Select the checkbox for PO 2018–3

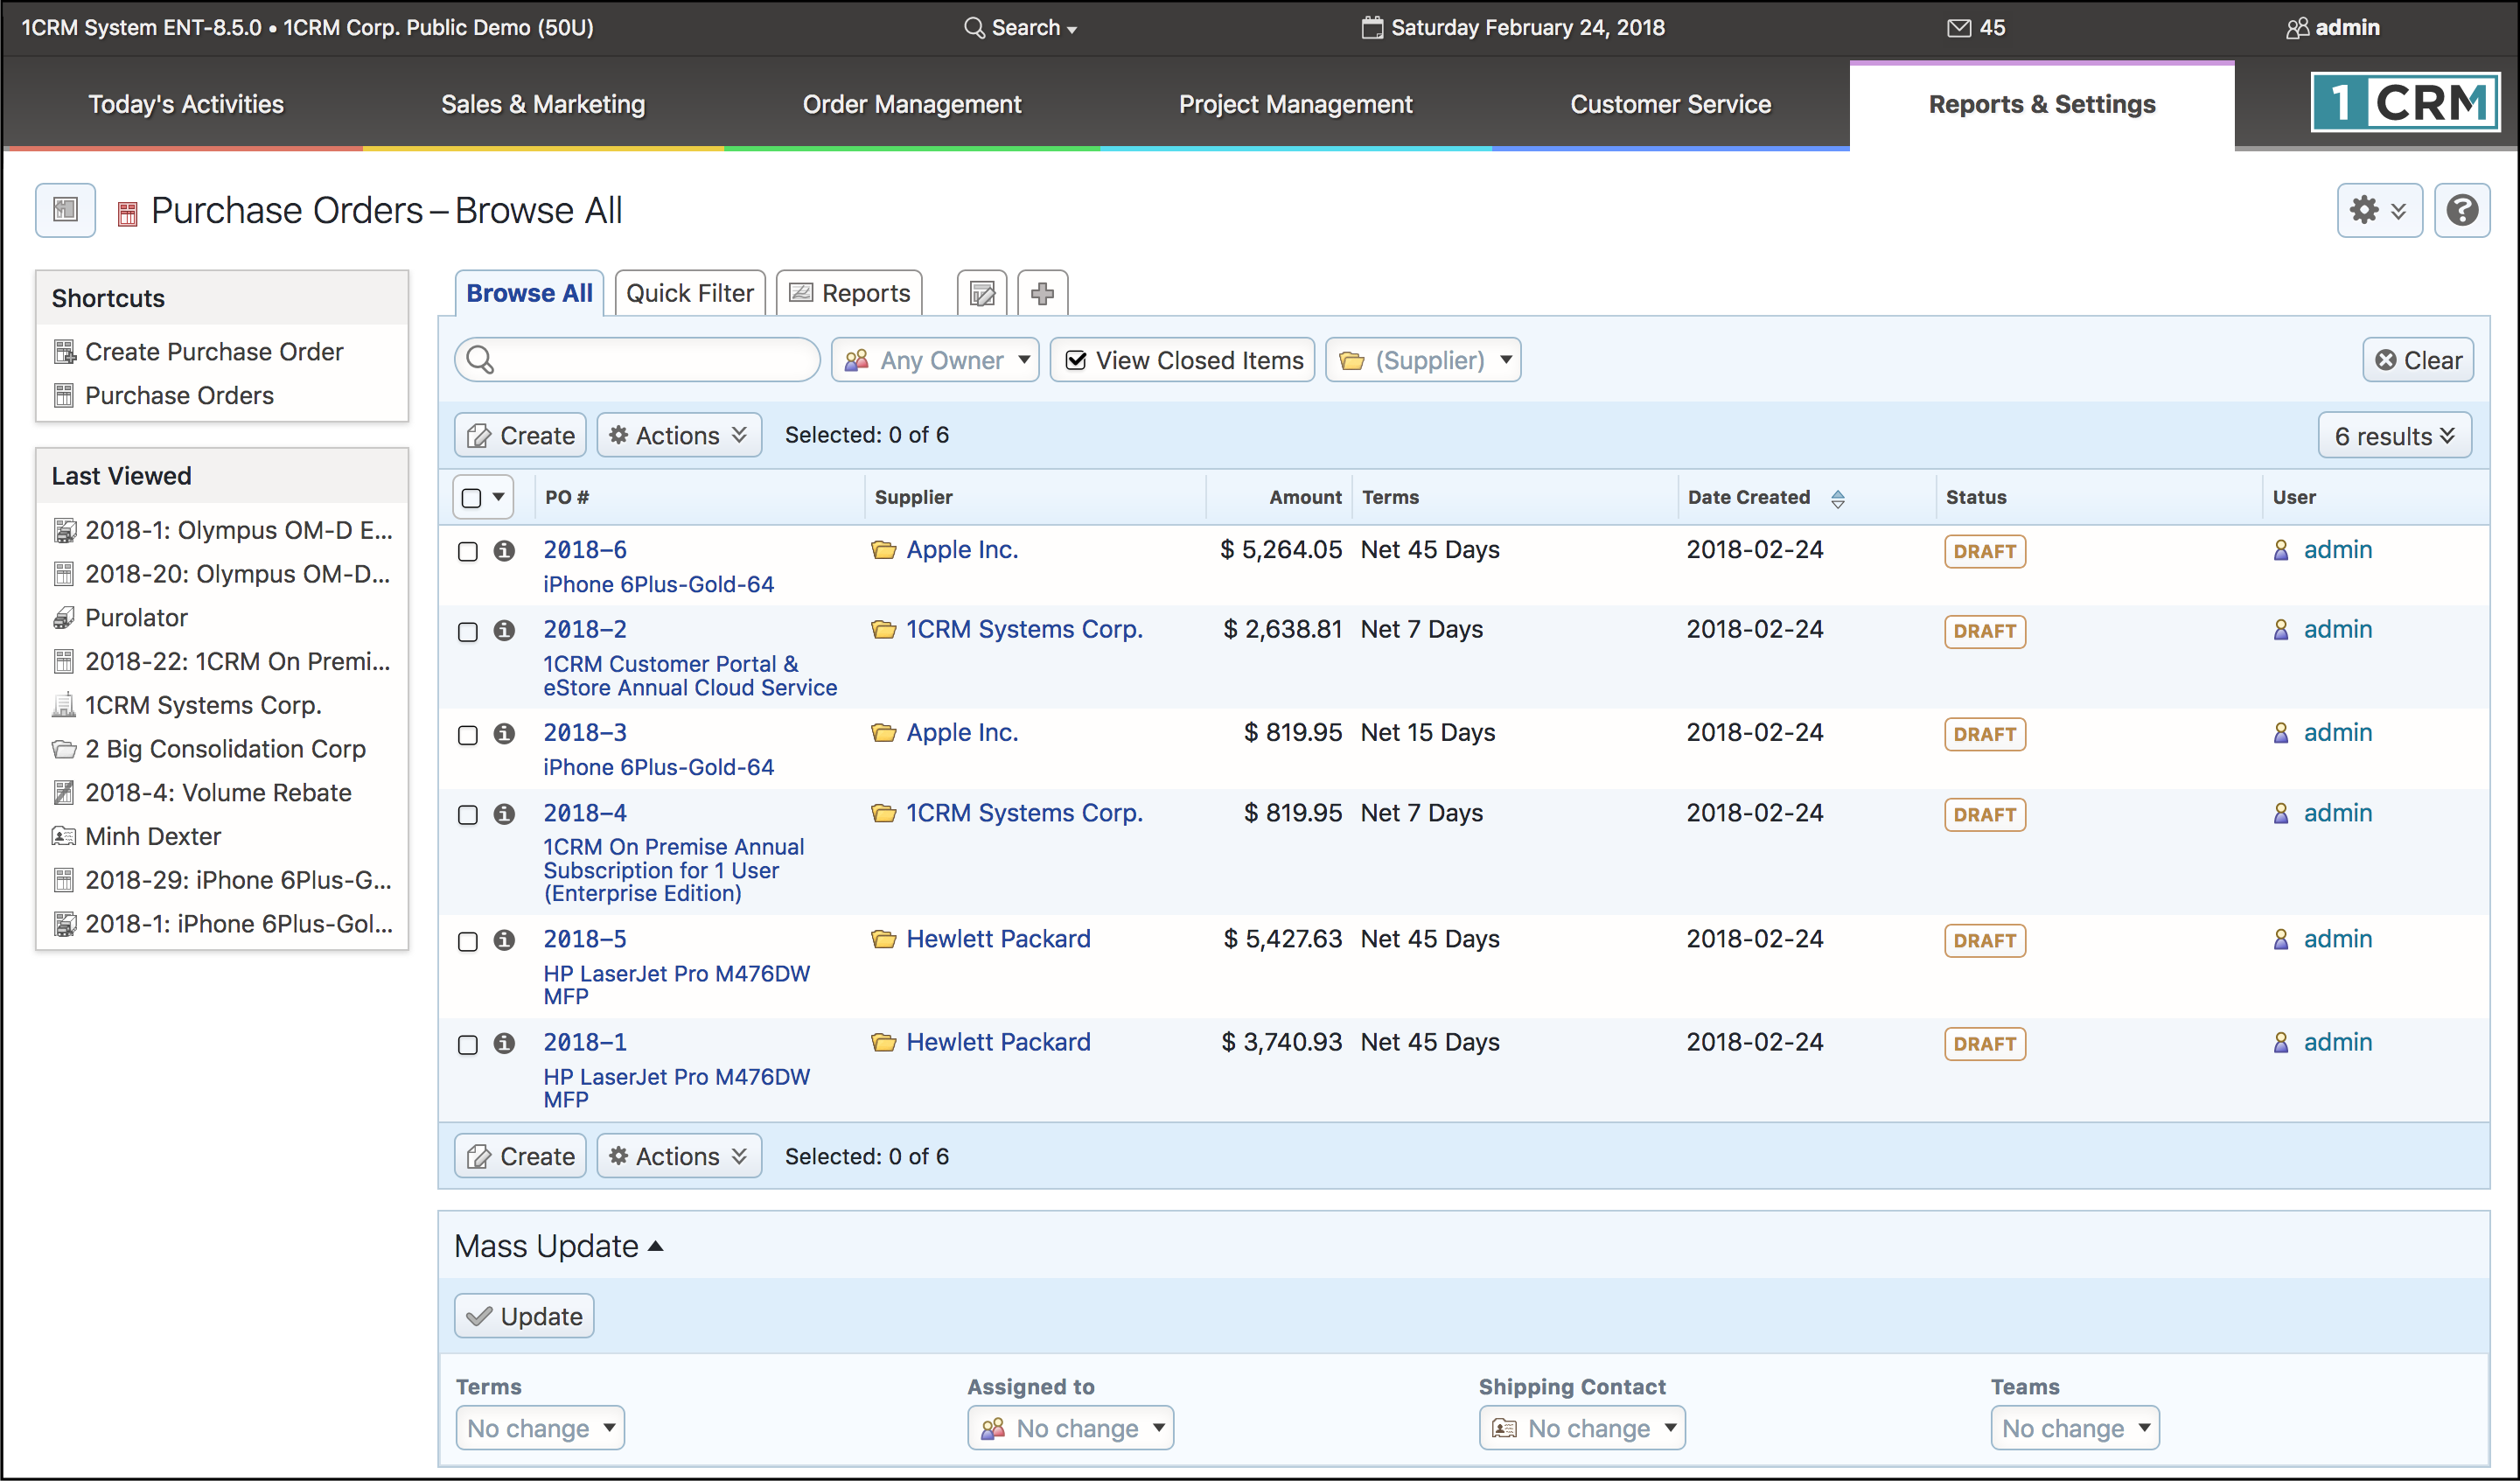click(467, 734)
